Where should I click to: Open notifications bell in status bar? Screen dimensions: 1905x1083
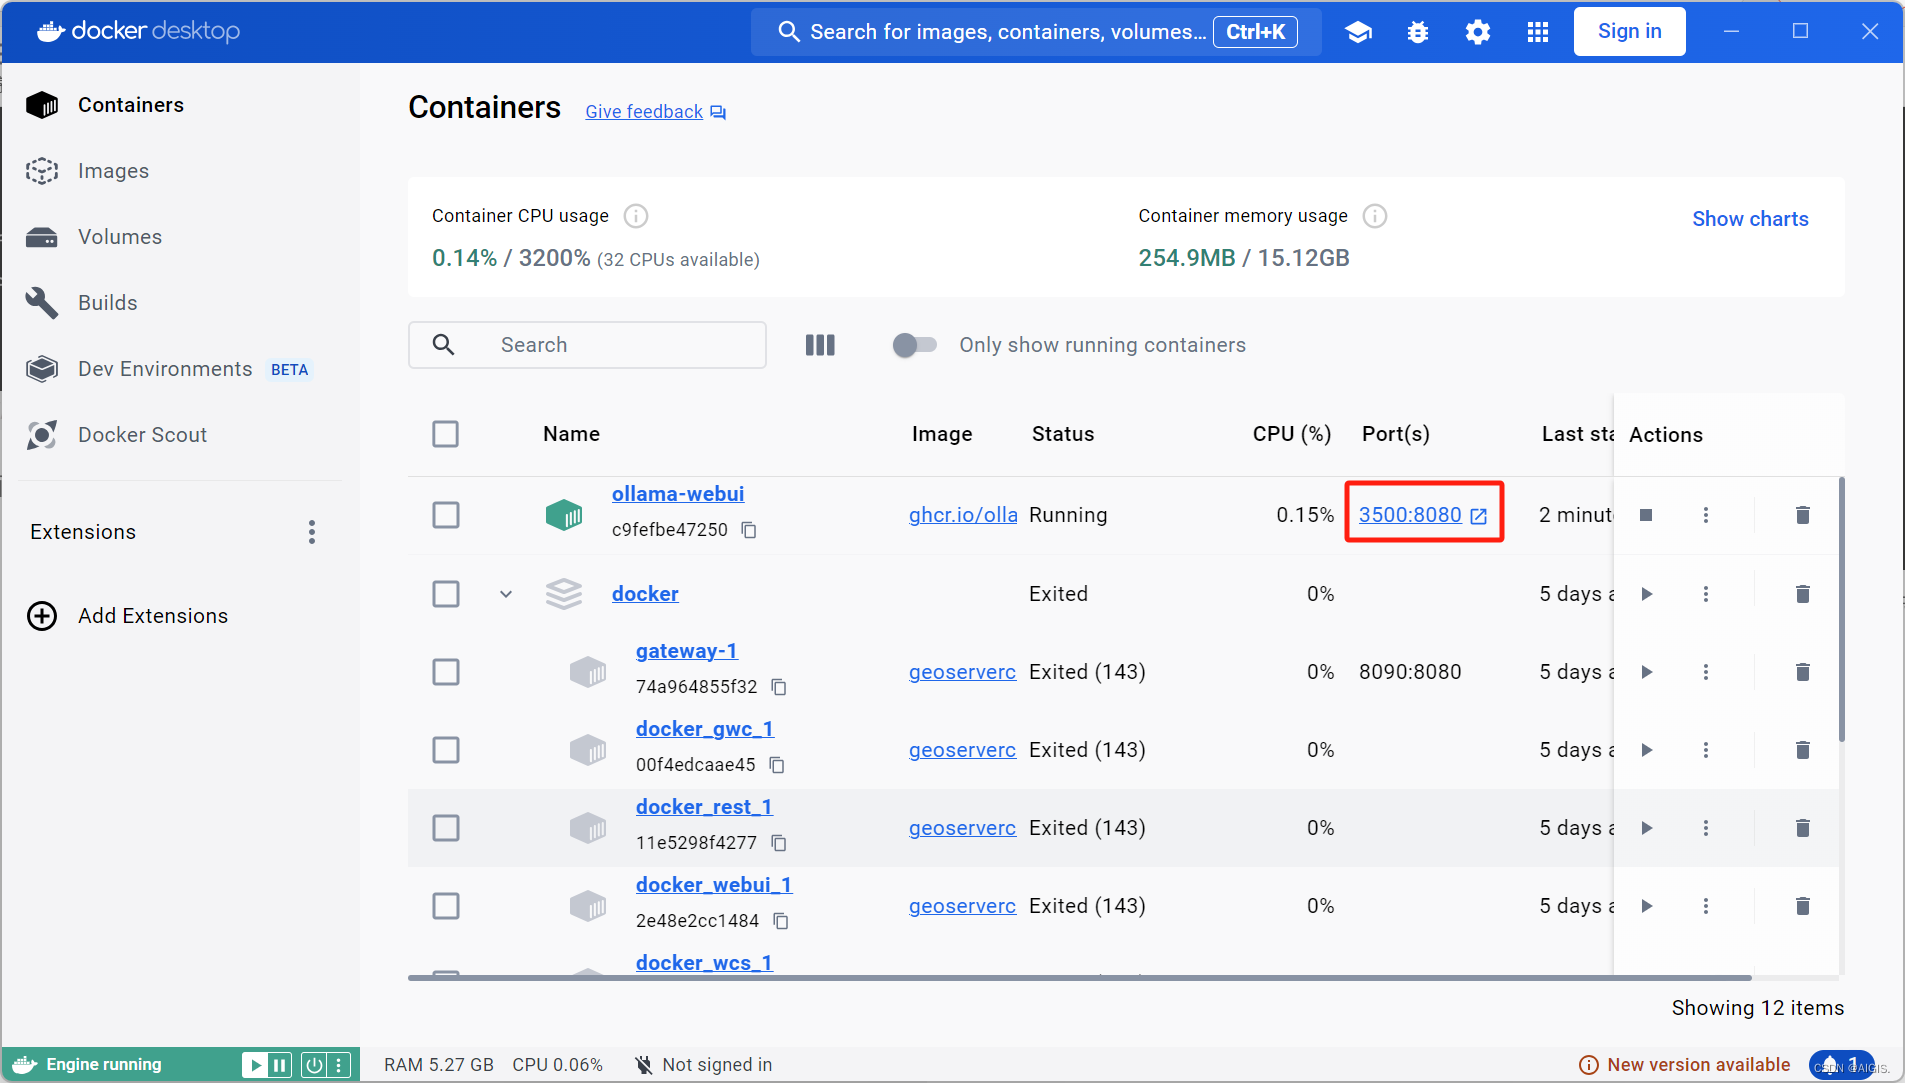[x=1841, y=1065]
